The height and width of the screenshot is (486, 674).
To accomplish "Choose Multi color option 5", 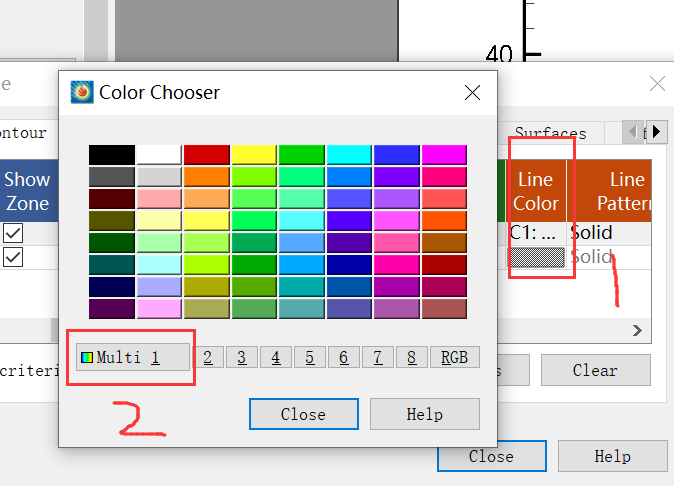I will pos(309,357).
